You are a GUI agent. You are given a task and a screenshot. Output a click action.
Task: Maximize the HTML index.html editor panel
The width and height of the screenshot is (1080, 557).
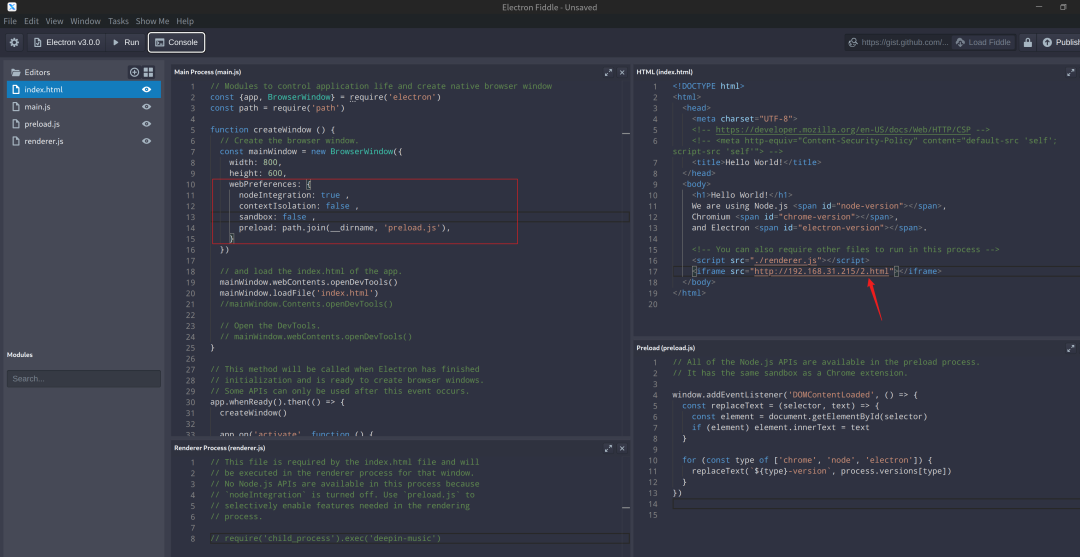tap(1070, 72)
